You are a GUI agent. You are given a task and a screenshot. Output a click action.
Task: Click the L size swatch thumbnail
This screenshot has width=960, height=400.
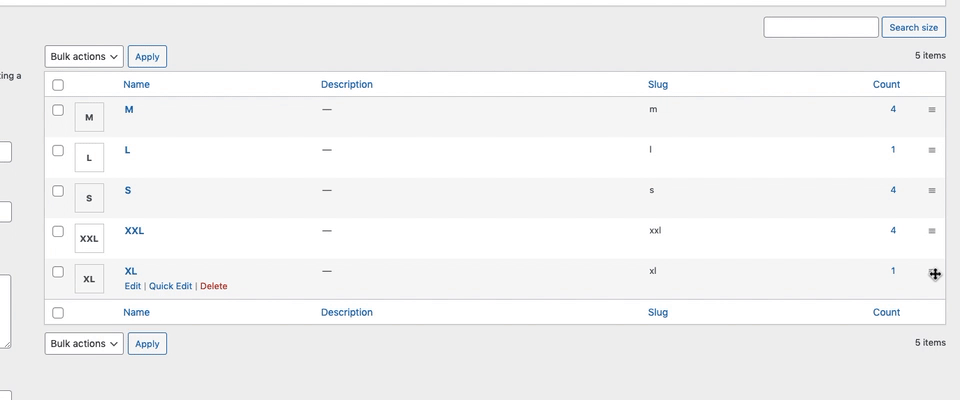click(89, 158)
